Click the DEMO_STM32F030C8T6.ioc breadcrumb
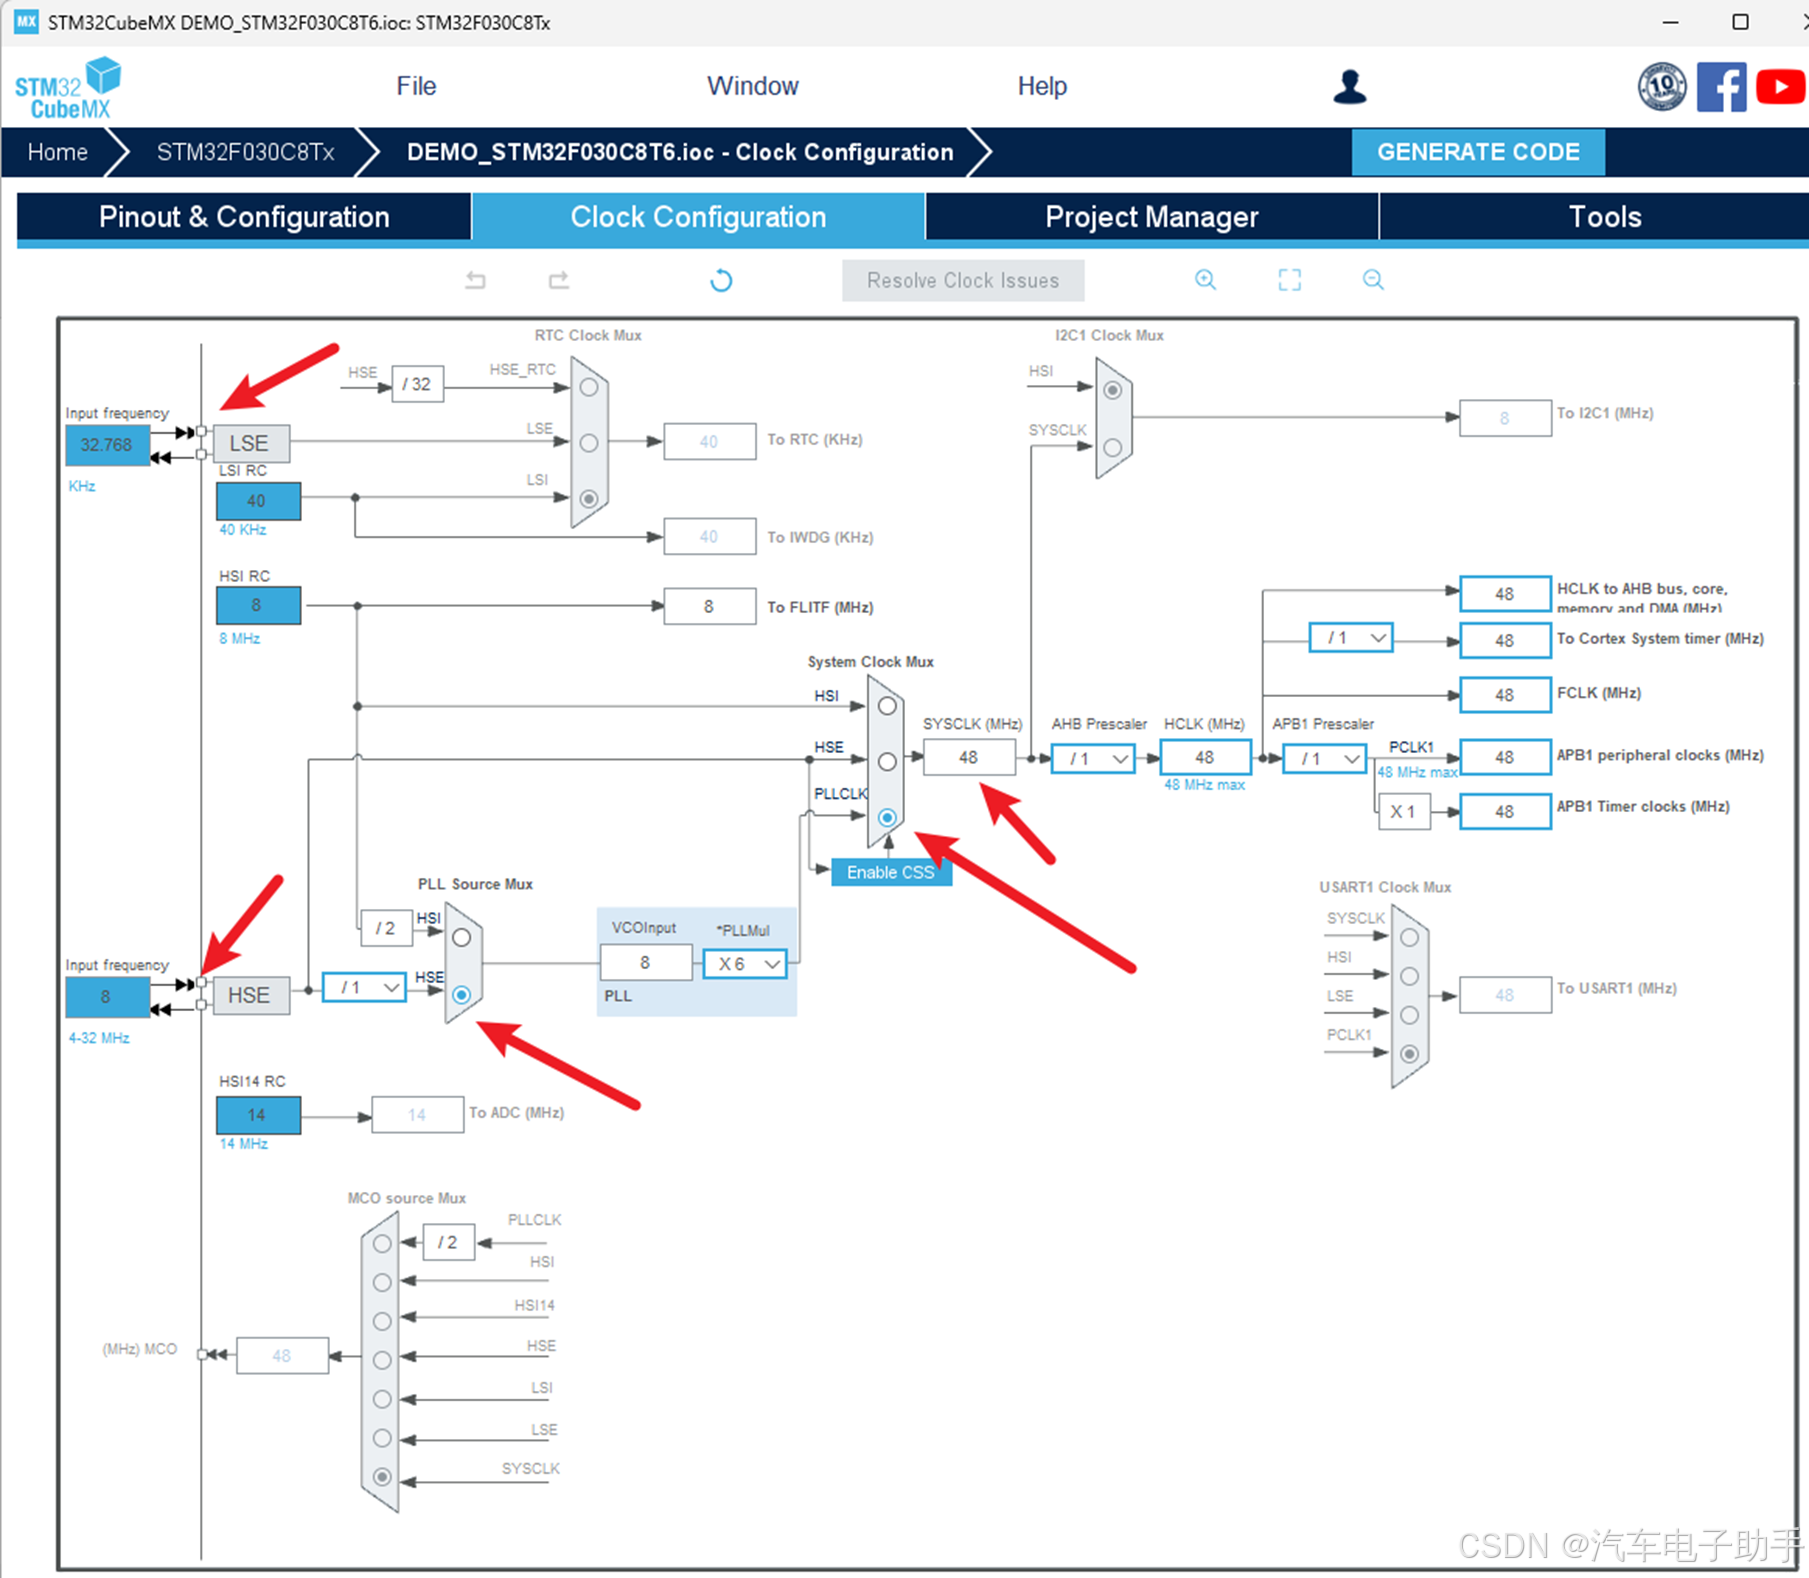Viewport: 1809px width, 1578px height. [680, 152]
